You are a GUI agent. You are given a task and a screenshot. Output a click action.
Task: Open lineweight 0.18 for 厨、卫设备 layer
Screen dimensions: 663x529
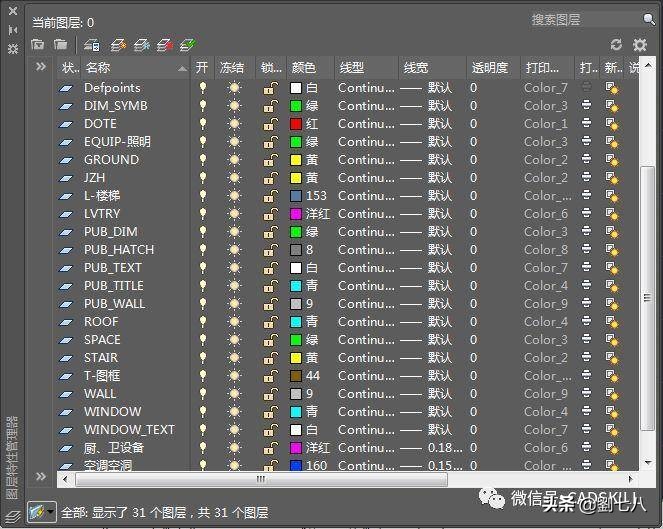[x=431, y=448]
